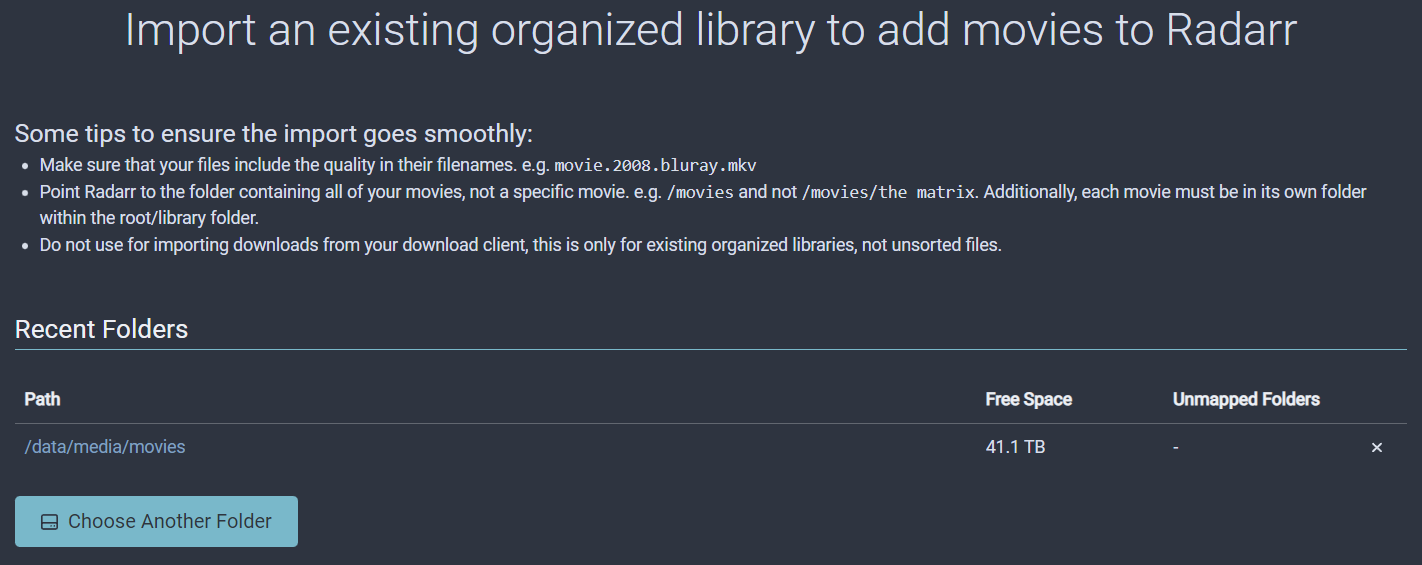Click the movie.2008.bluray.mkv example filename

pyautogui.click(x=655, y=165)
